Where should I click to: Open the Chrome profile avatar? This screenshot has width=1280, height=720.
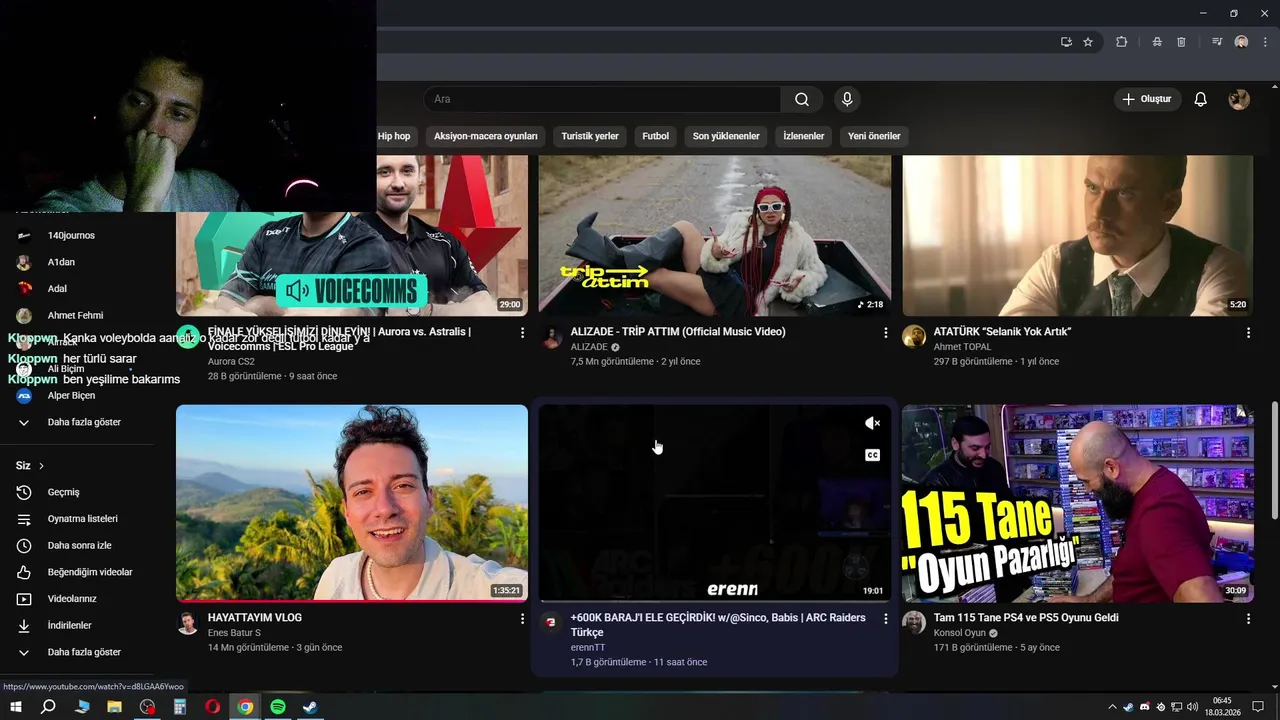coord(1241,42)
